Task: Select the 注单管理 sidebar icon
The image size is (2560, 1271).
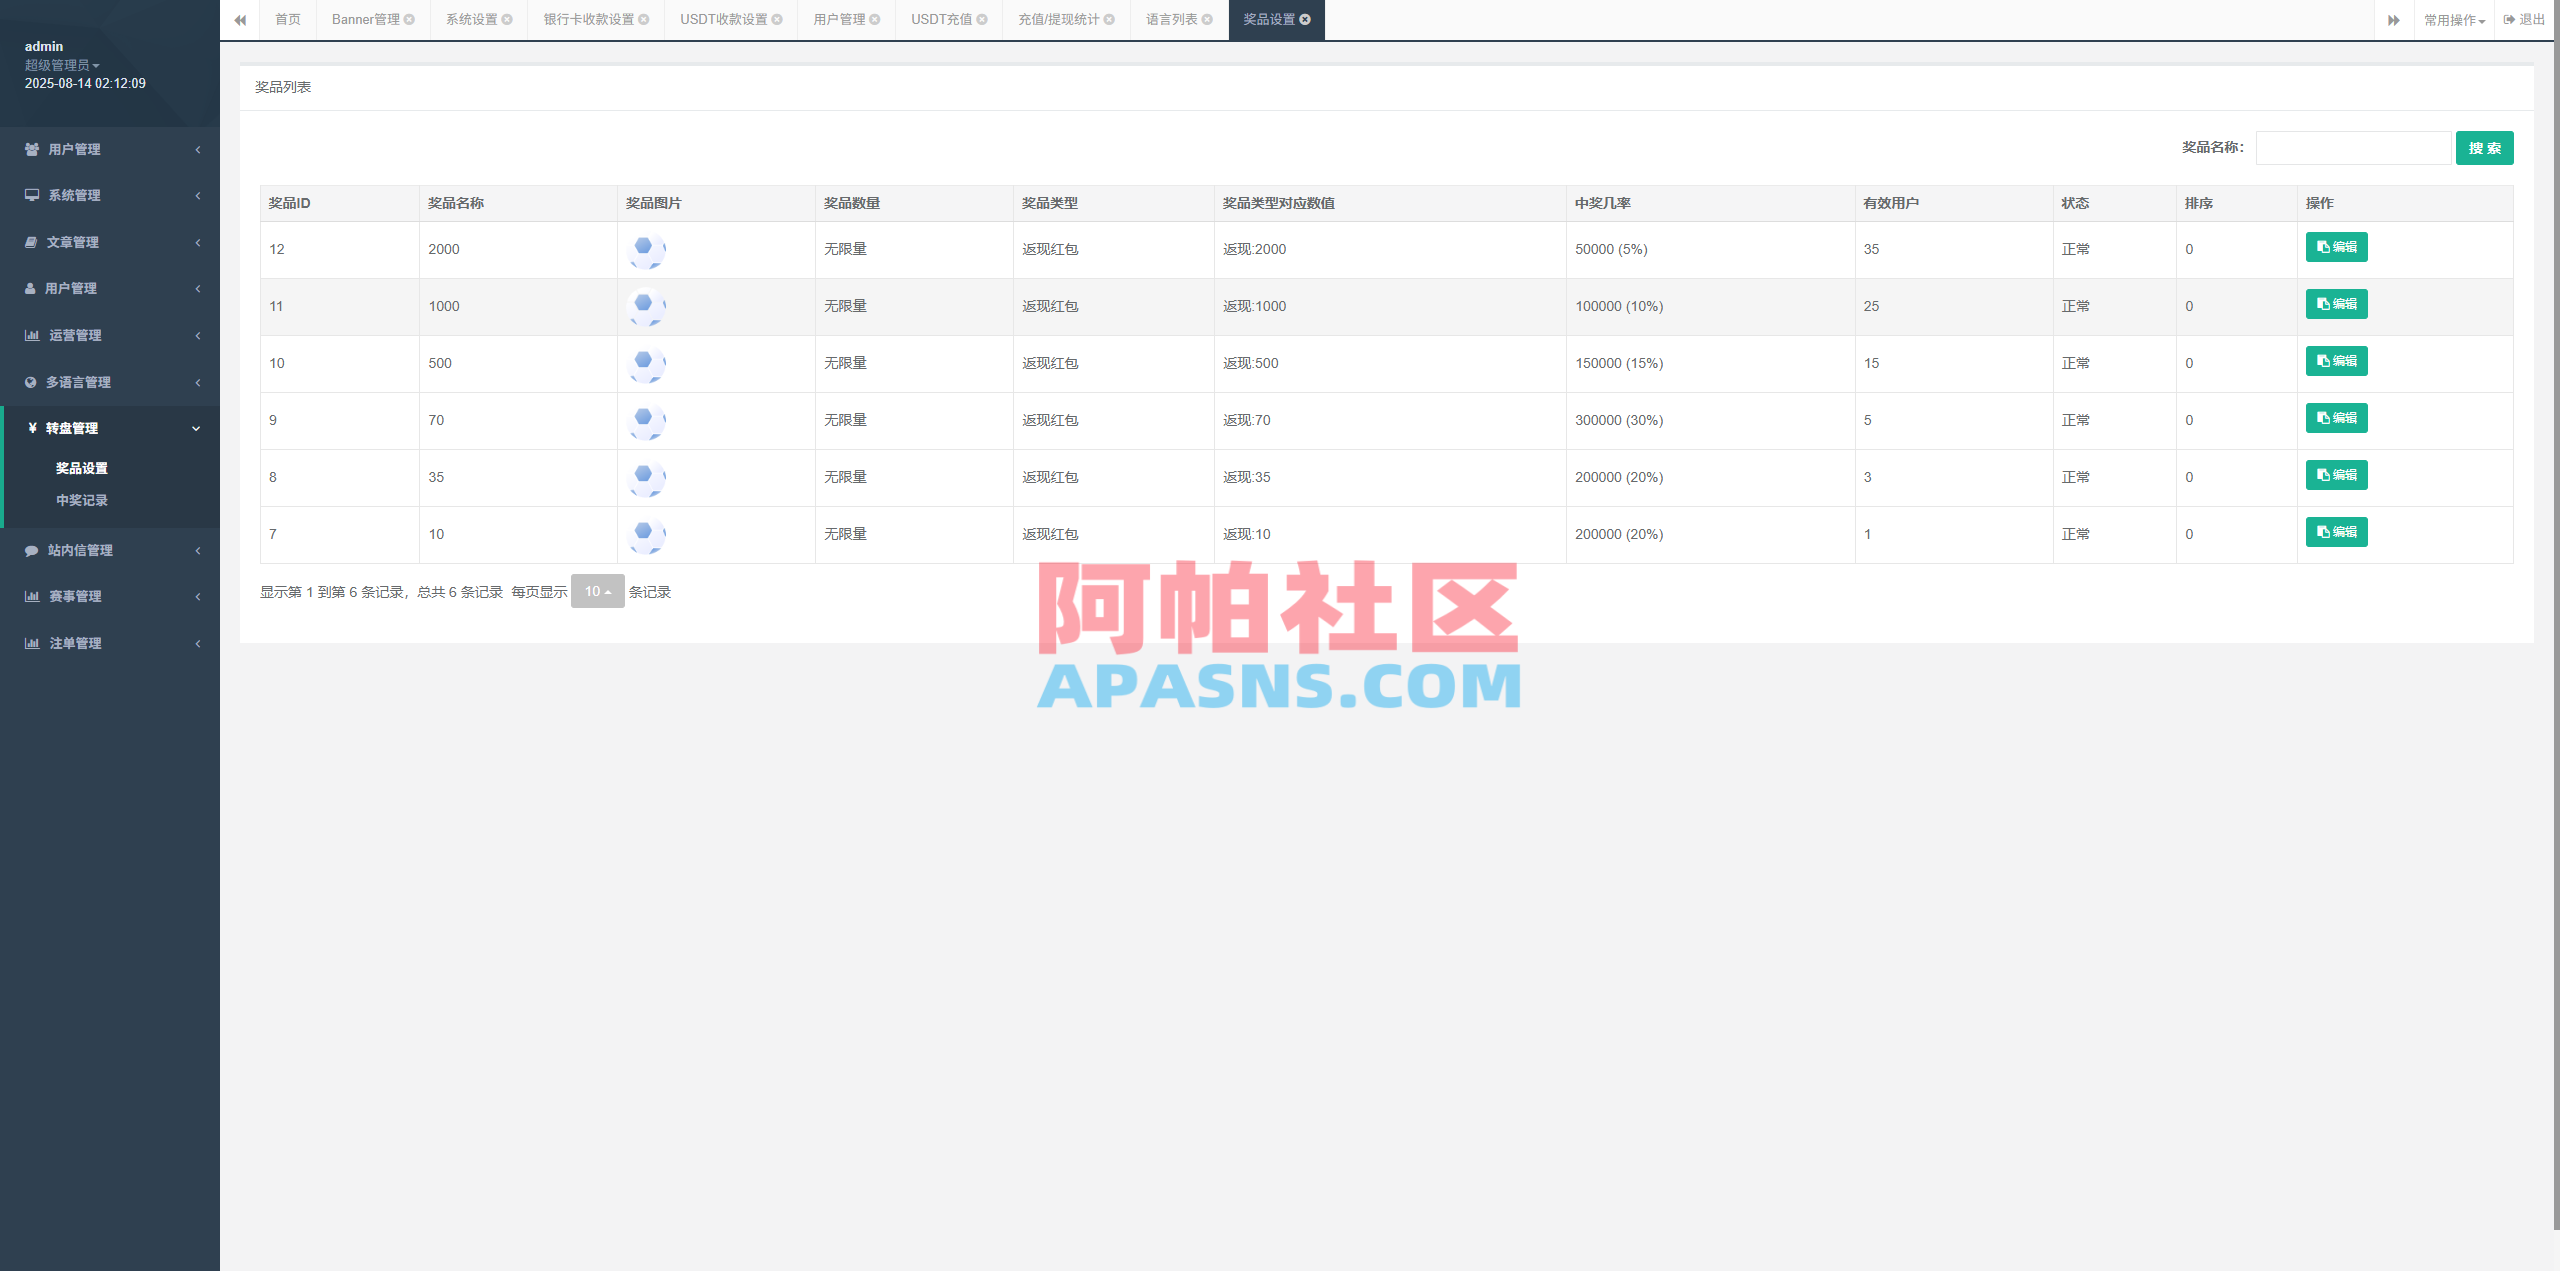Action: tap(33, 643)
